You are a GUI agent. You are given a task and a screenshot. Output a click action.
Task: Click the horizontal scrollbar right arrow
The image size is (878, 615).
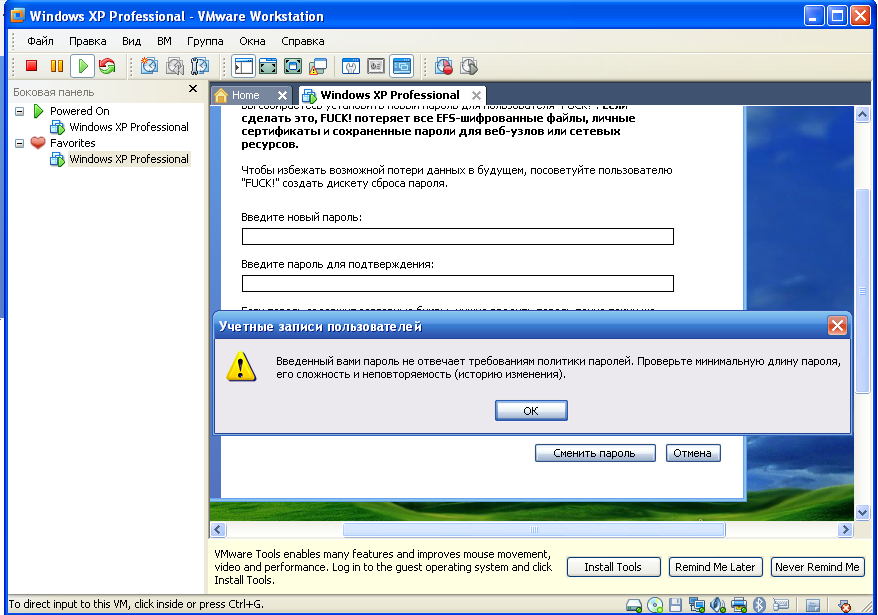click(x=845, y=529)
